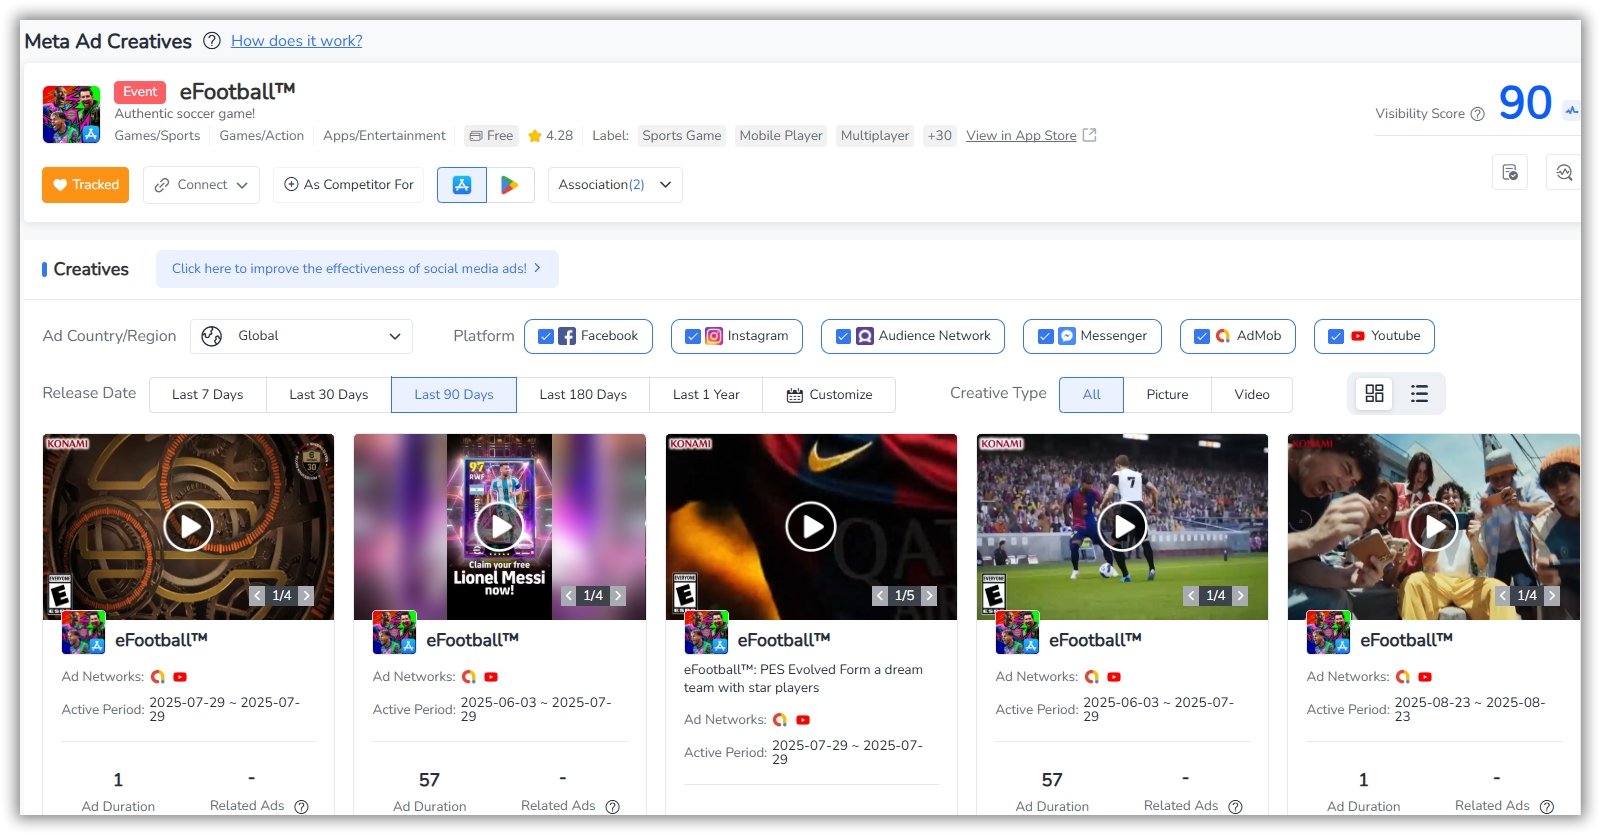The height and width of the screenshot is (835, 1601).
Task: Click the Mobile Player label tag
Action: click(781, 136)
